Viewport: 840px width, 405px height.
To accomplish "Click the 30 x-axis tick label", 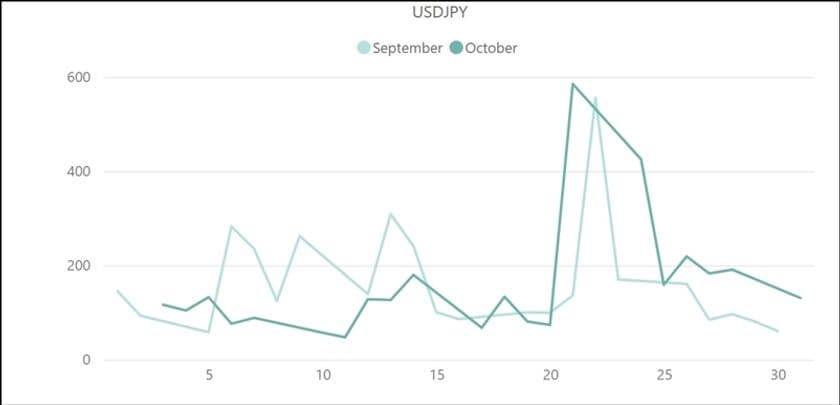I will (x=778, y=377).
